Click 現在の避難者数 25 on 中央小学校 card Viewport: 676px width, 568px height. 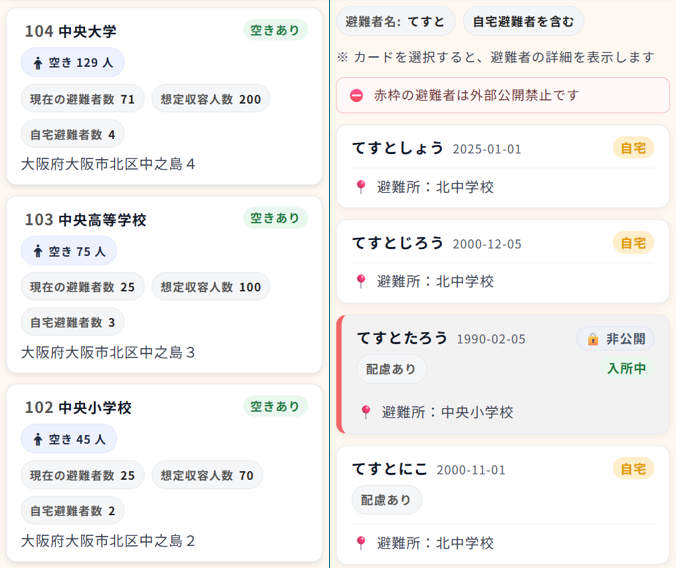pyautogui.click(x=82, y=475)
